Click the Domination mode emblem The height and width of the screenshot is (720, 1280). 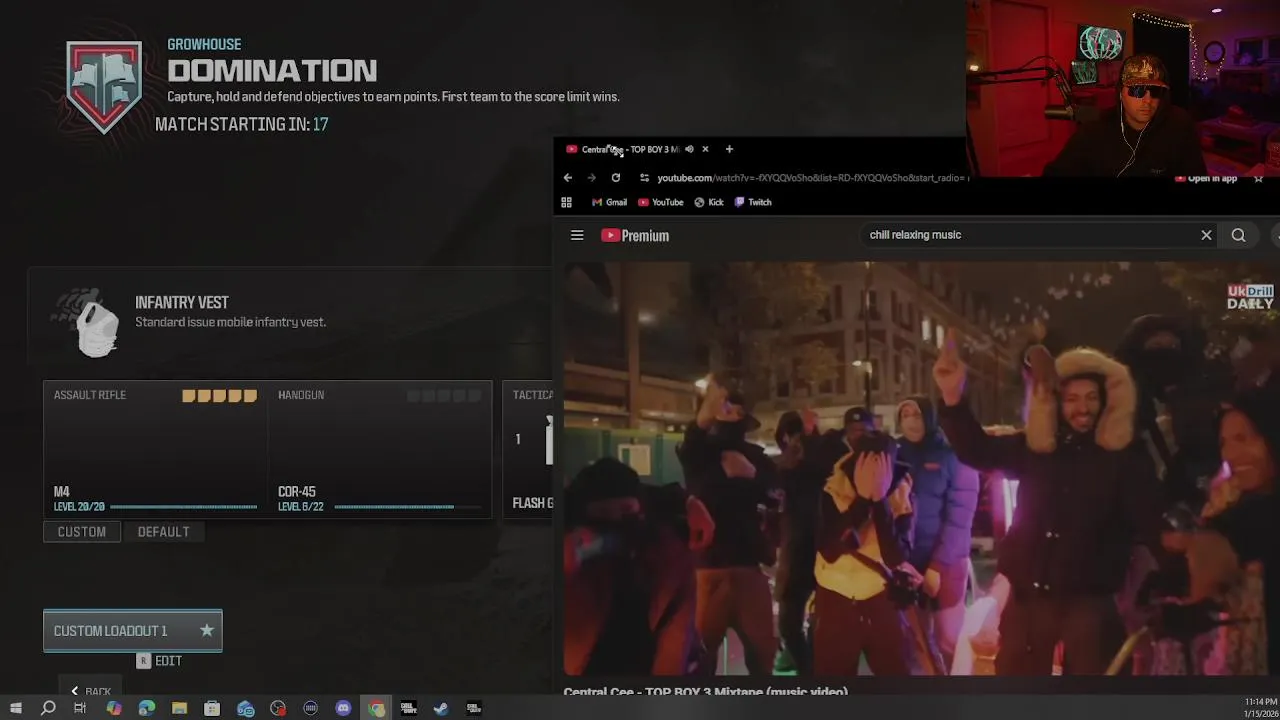[x=104, y=87]
